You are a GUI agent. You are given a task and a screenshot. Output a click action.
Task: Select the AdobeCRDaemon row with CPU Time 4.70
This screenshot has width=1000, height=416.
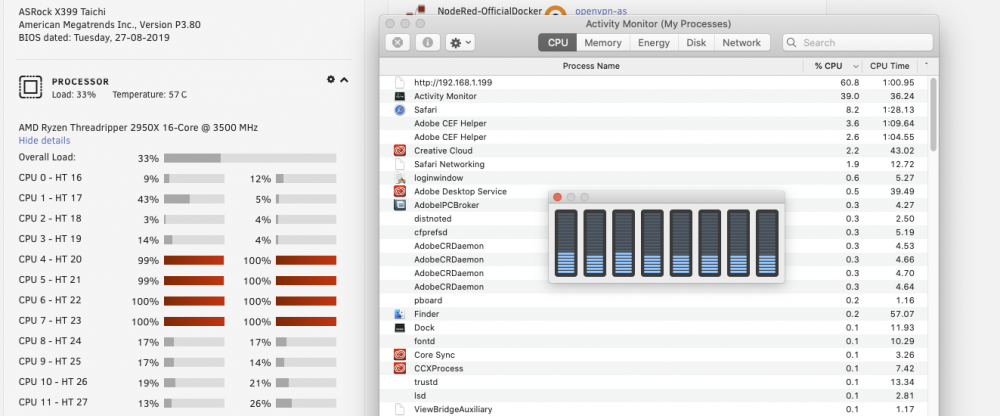[654, 273]
